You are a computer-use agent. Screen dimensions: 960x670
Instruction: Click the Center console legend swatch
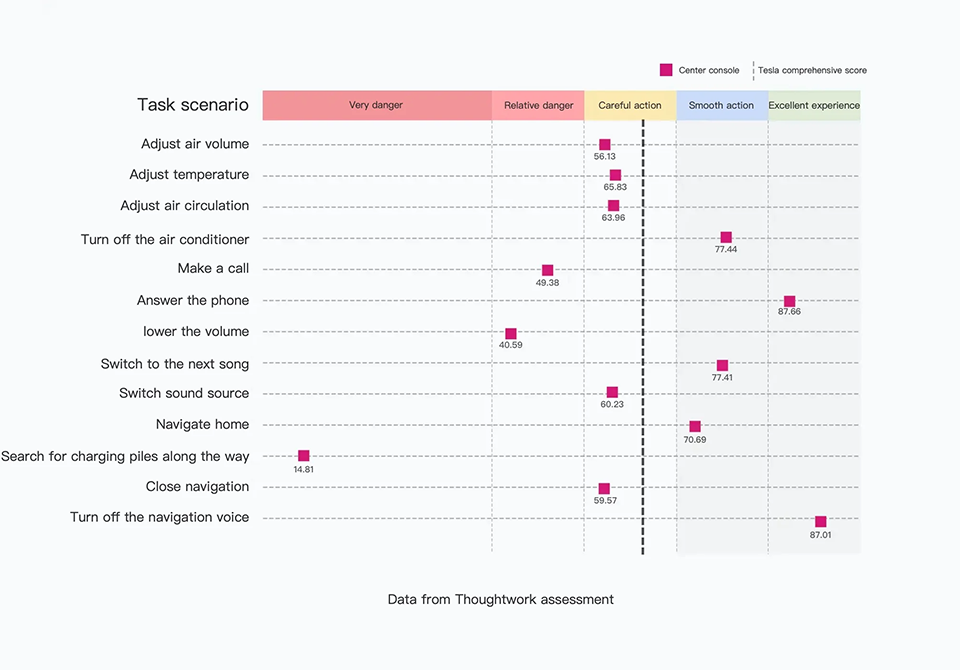666,70
